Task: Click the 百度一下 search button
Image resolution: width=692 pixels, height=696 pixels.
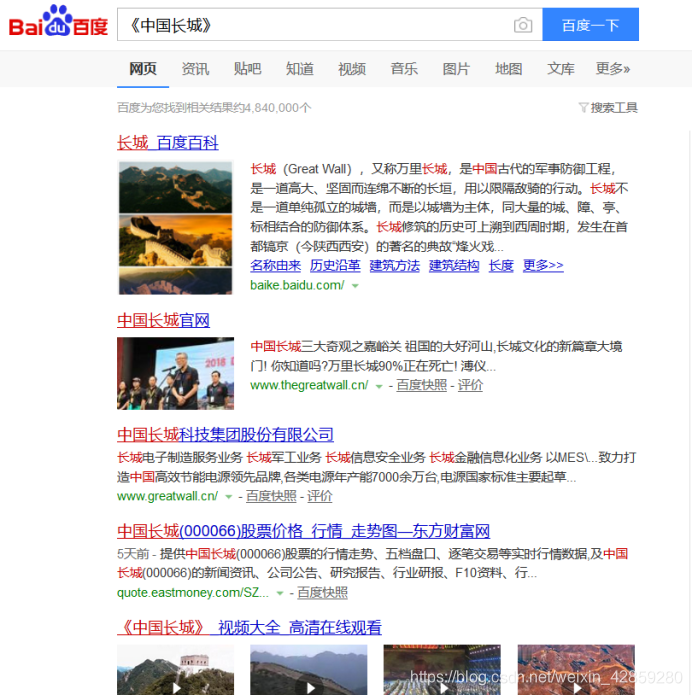Action: tap(590, 24)
